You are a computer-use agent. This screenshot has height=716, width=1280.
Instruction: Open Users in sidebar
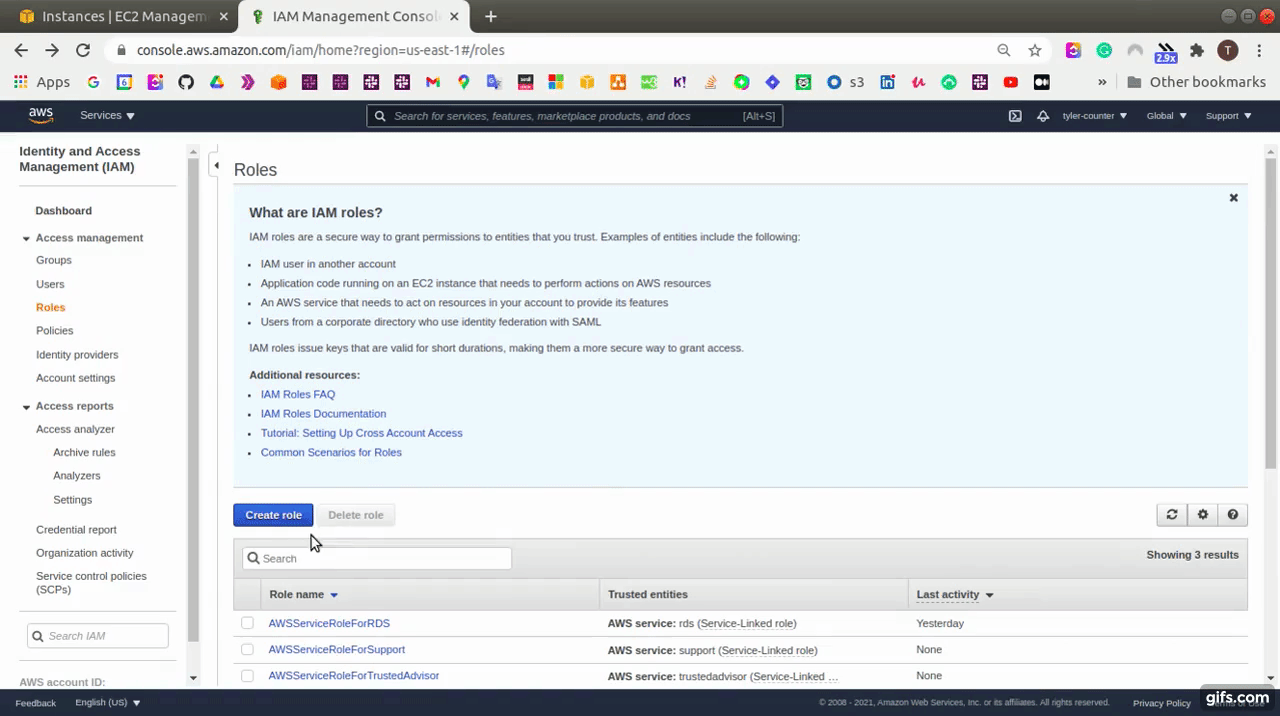50,284
